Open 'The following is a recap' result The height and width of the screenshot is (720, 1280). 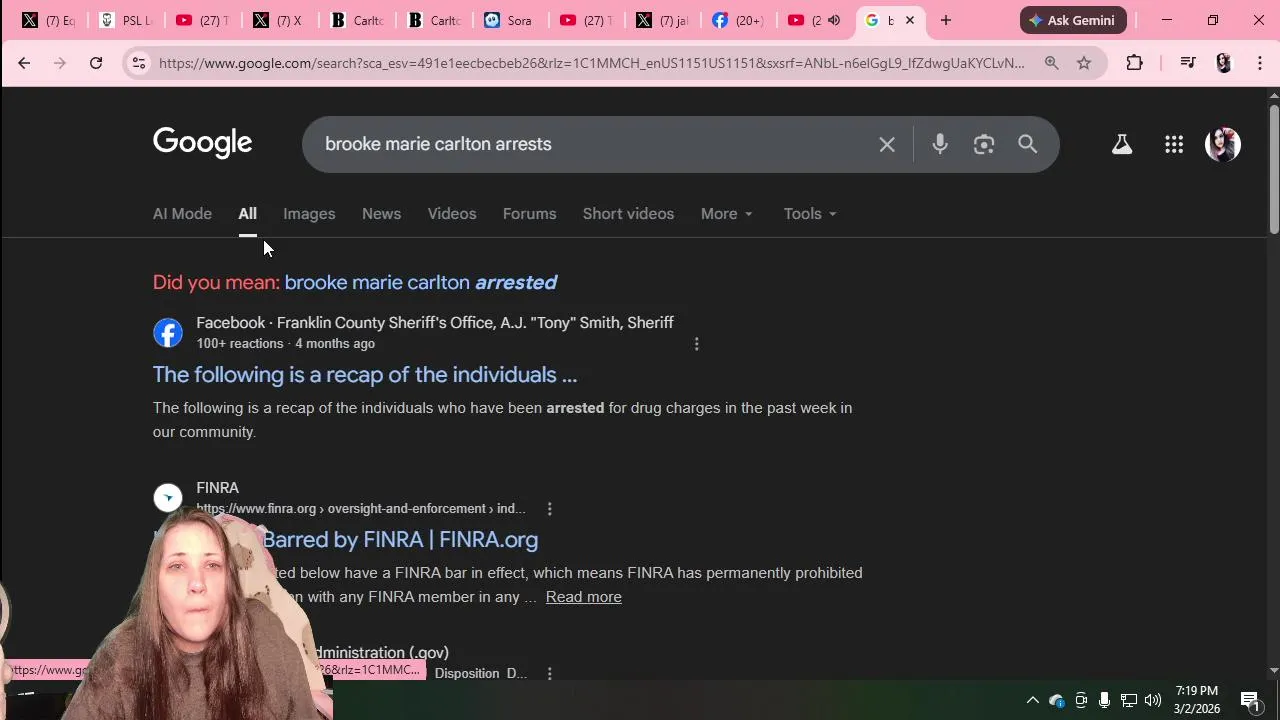point(365,375)
